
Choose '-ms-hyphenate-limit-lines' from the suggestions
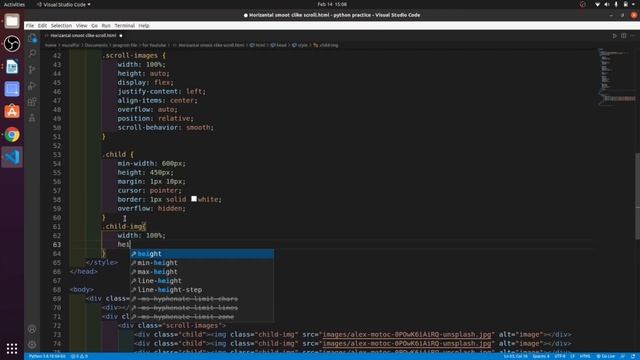pos(202,308)
